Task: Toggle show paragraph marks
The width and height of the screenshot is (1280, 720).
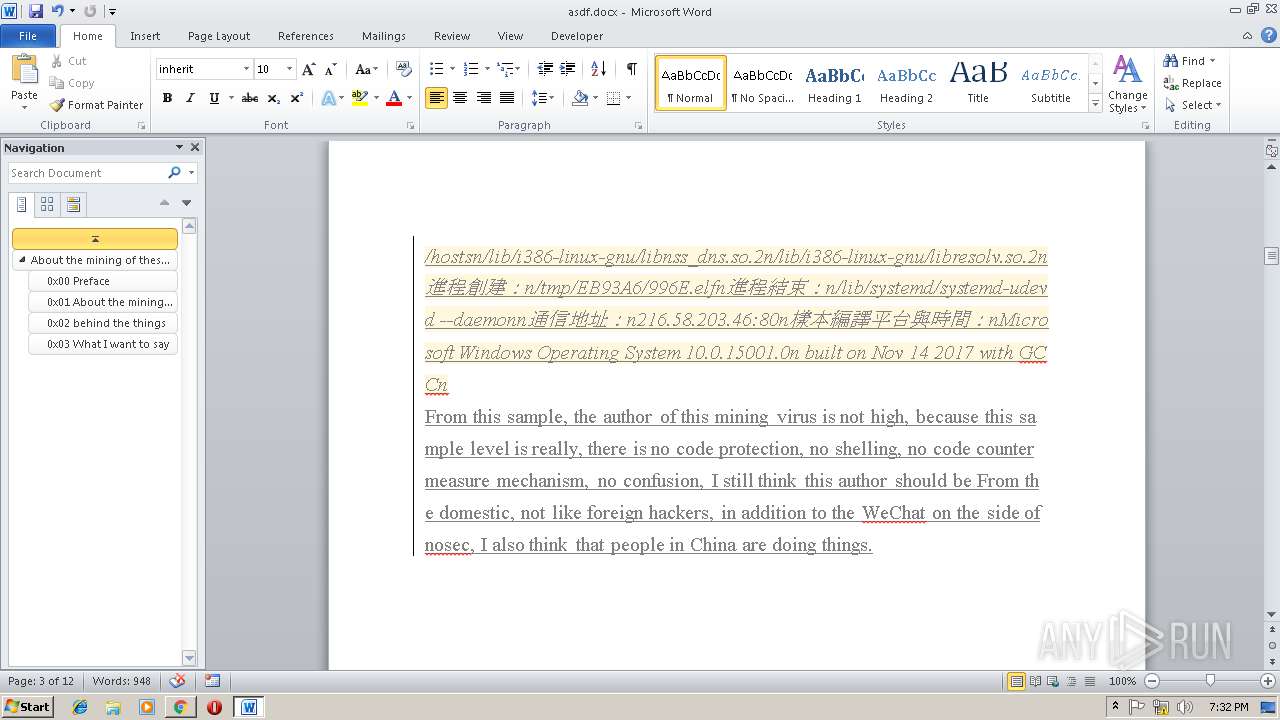Action: coord(632,69)
